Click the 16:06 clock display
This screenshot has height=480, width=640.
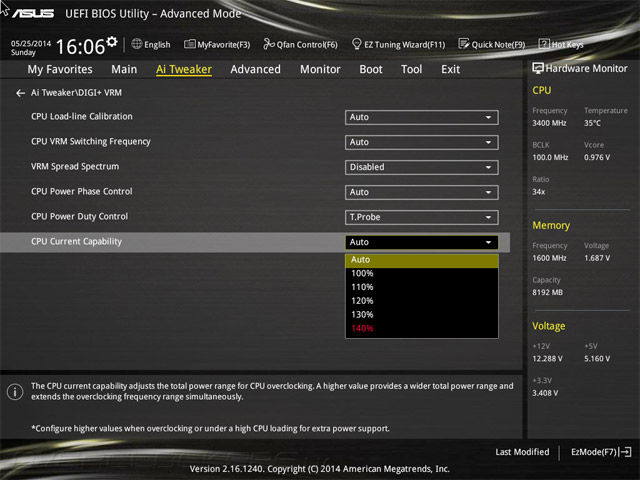(80, 46)
